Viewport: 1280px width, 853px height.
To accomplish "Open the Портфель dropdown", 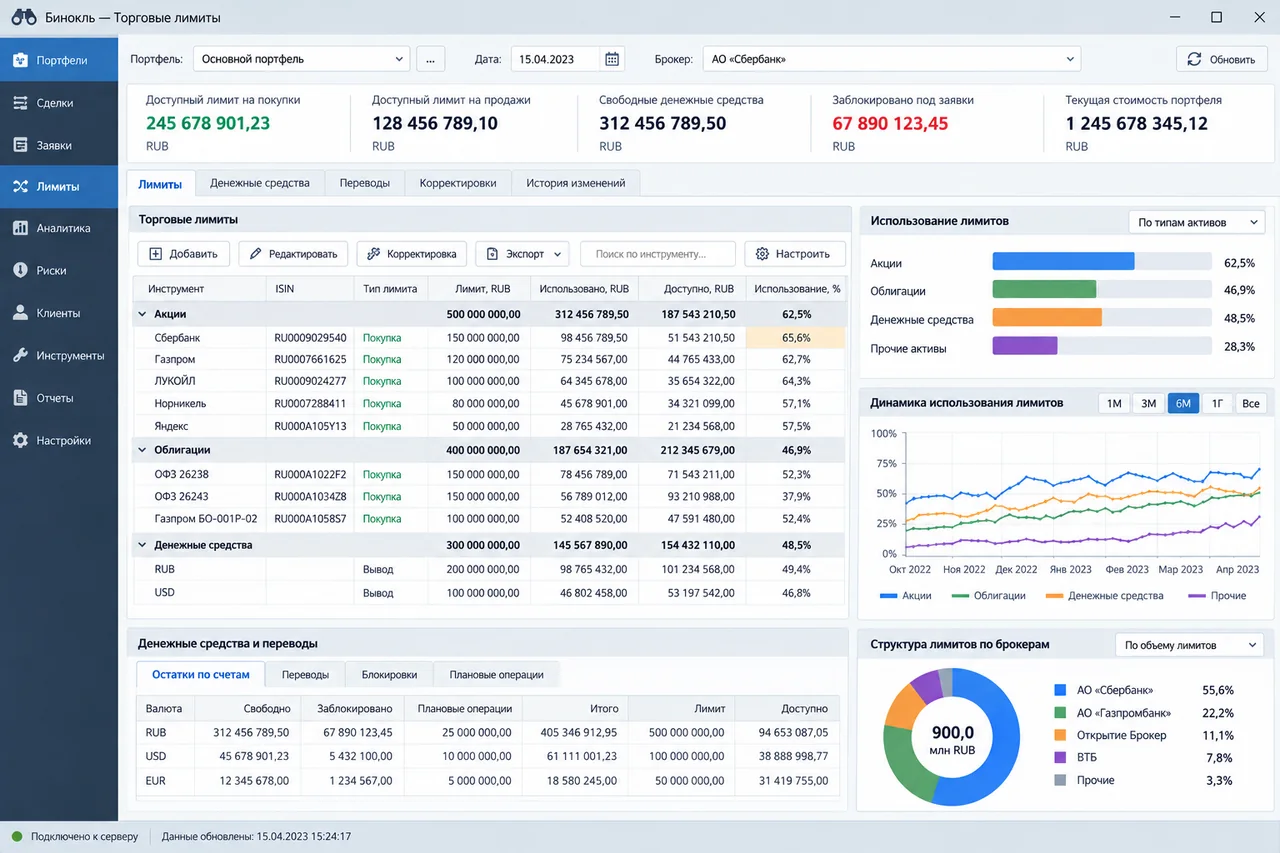I will [x=301, y=59].
